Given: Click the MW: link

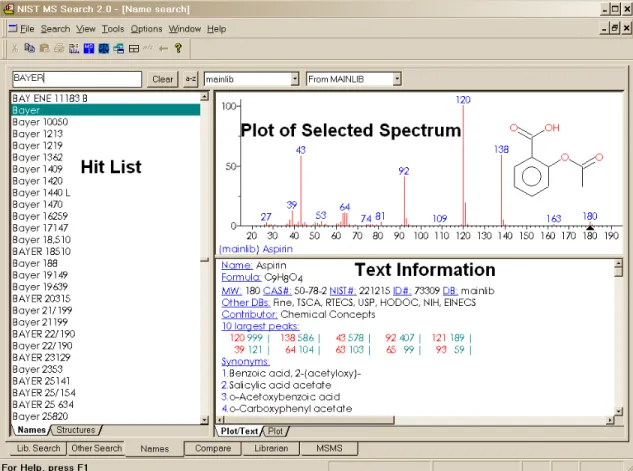Looking at the screenshot, I should 231,291.
